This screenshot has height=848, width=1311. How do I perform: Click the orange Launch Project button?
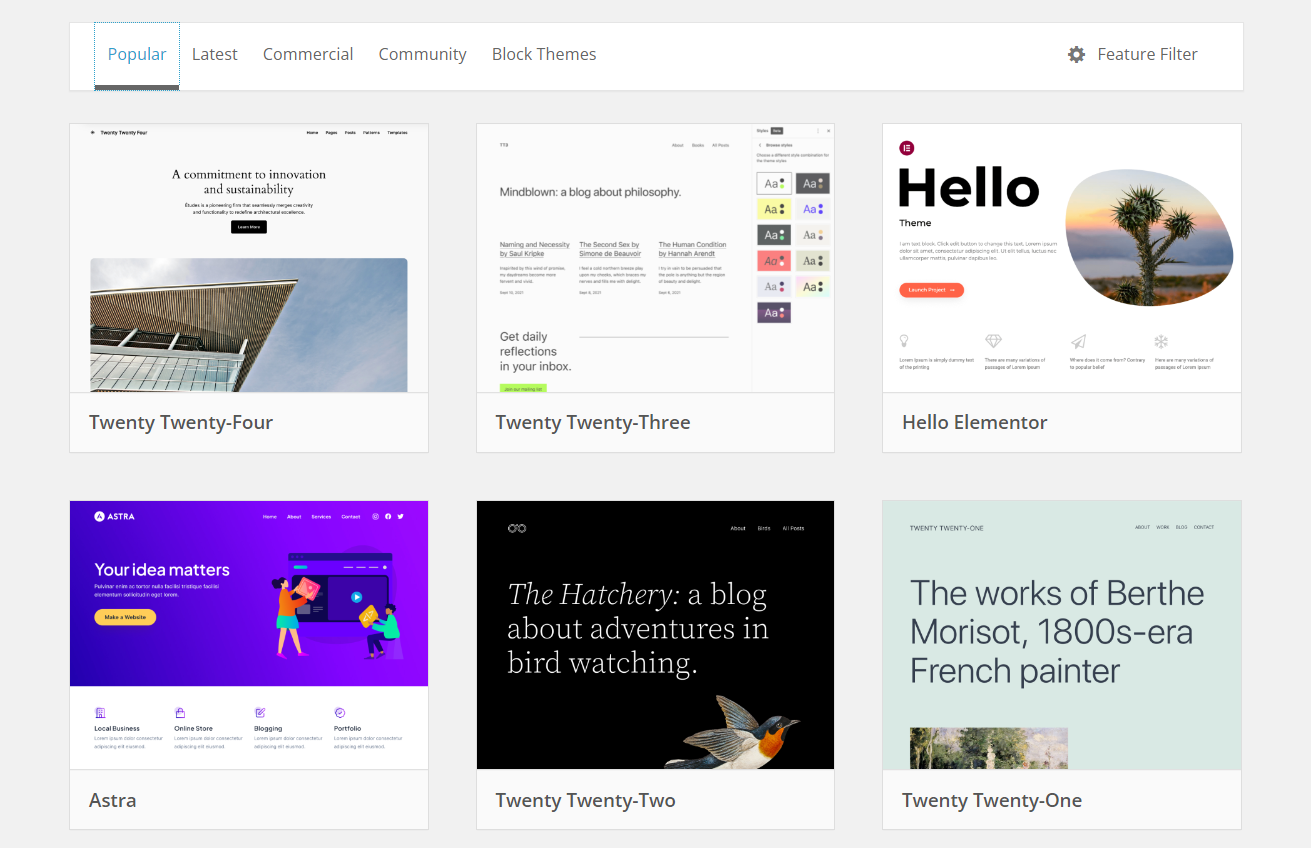tap(931, 290)
